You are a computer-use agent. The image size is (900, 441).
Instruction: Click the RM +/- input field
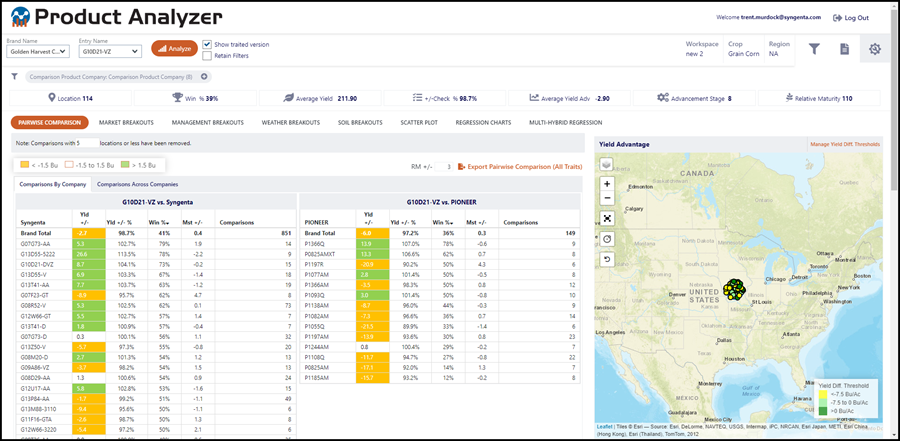pyautogui.click(x=443, y=167)
